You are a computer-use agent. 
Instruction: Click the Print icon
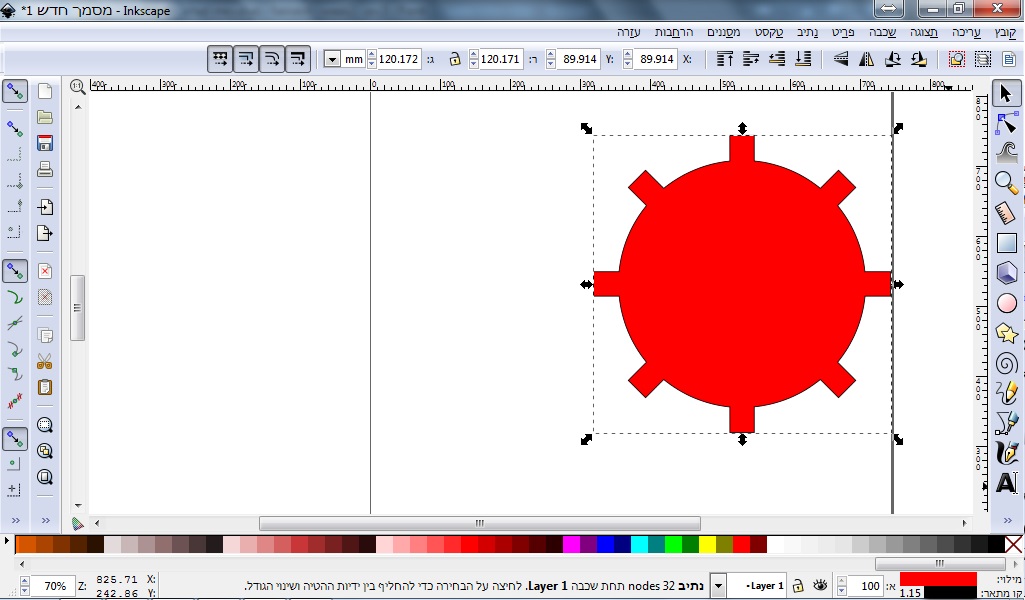(x=44, y=169)
